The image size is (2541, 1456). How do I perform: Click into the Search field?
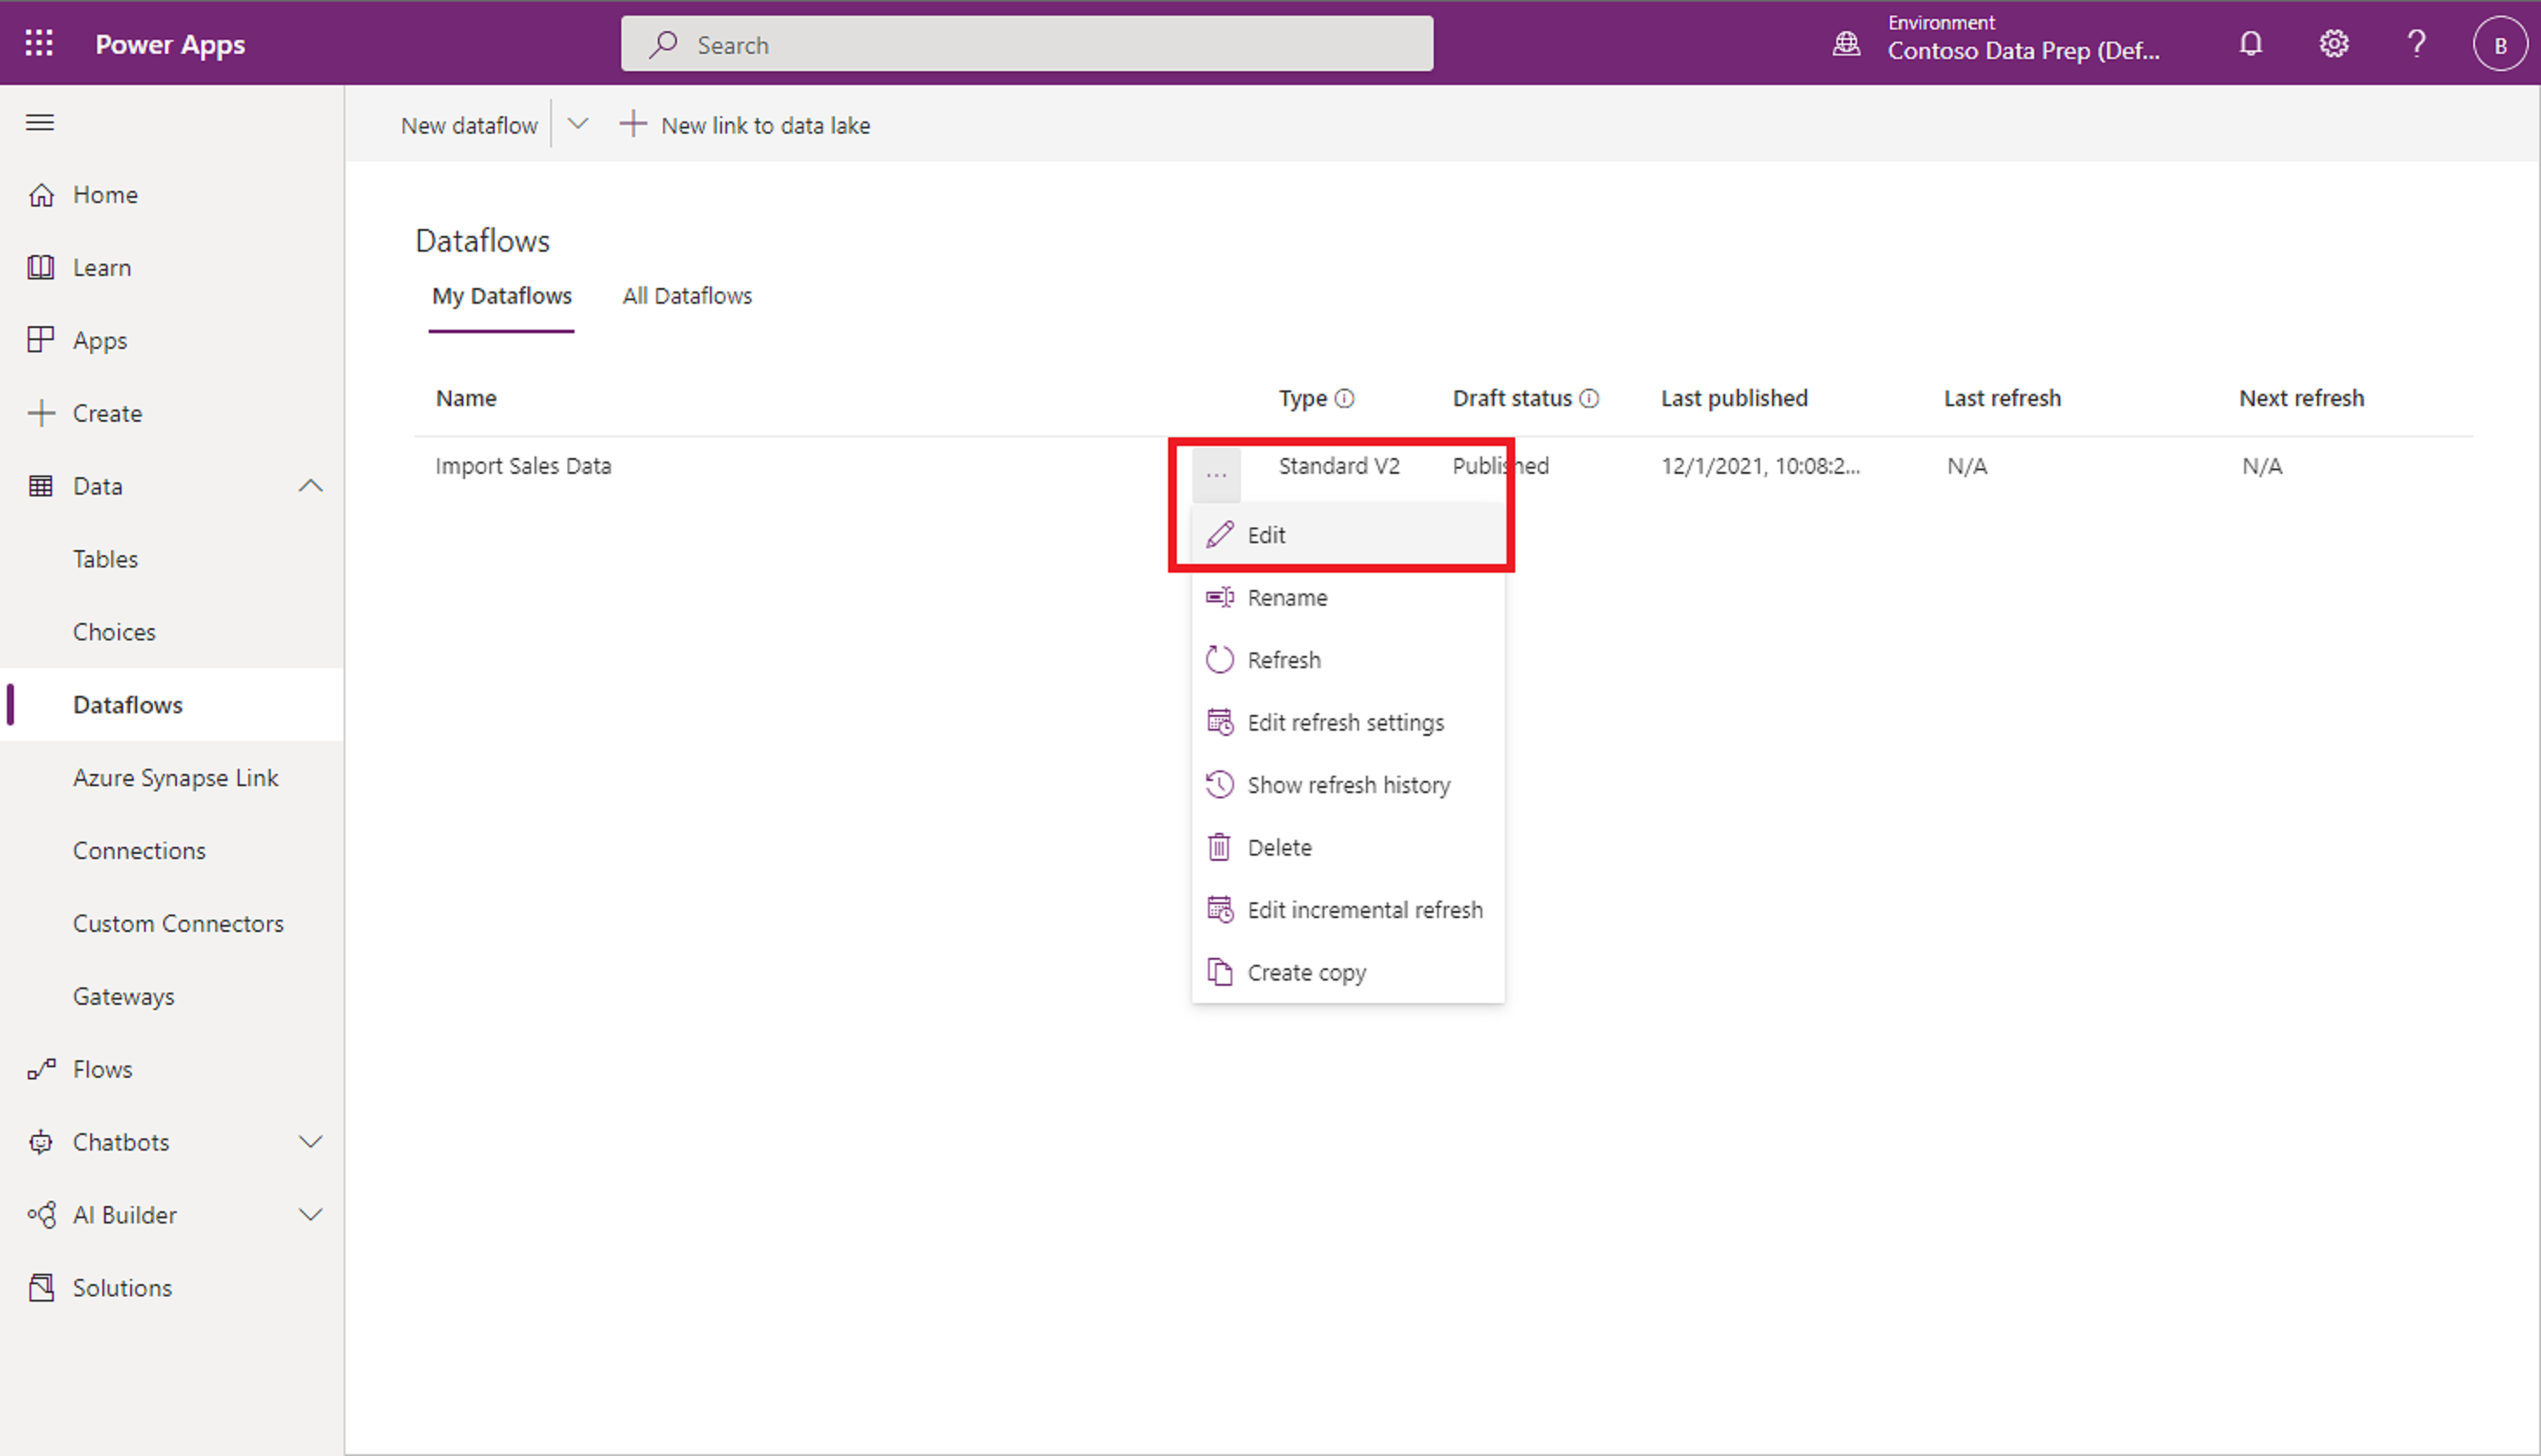(x=1026, y=45)
